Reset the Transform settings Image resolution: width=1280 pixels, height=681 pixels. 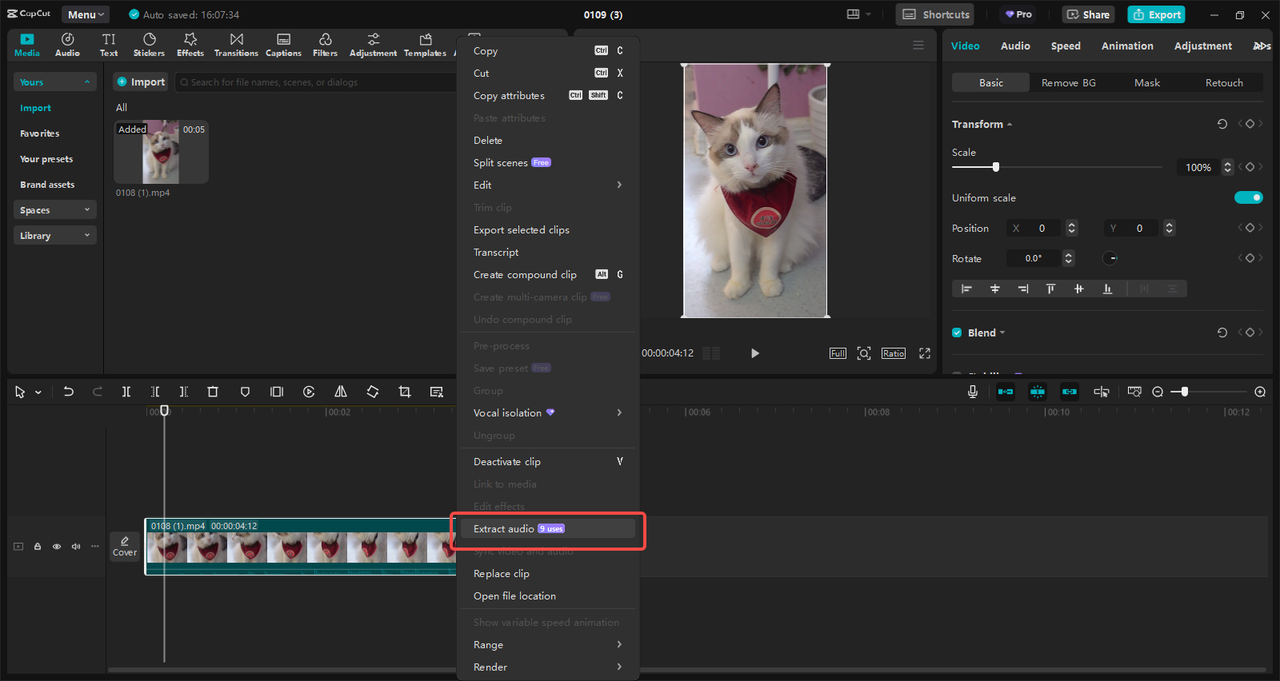pos(1222,124)
